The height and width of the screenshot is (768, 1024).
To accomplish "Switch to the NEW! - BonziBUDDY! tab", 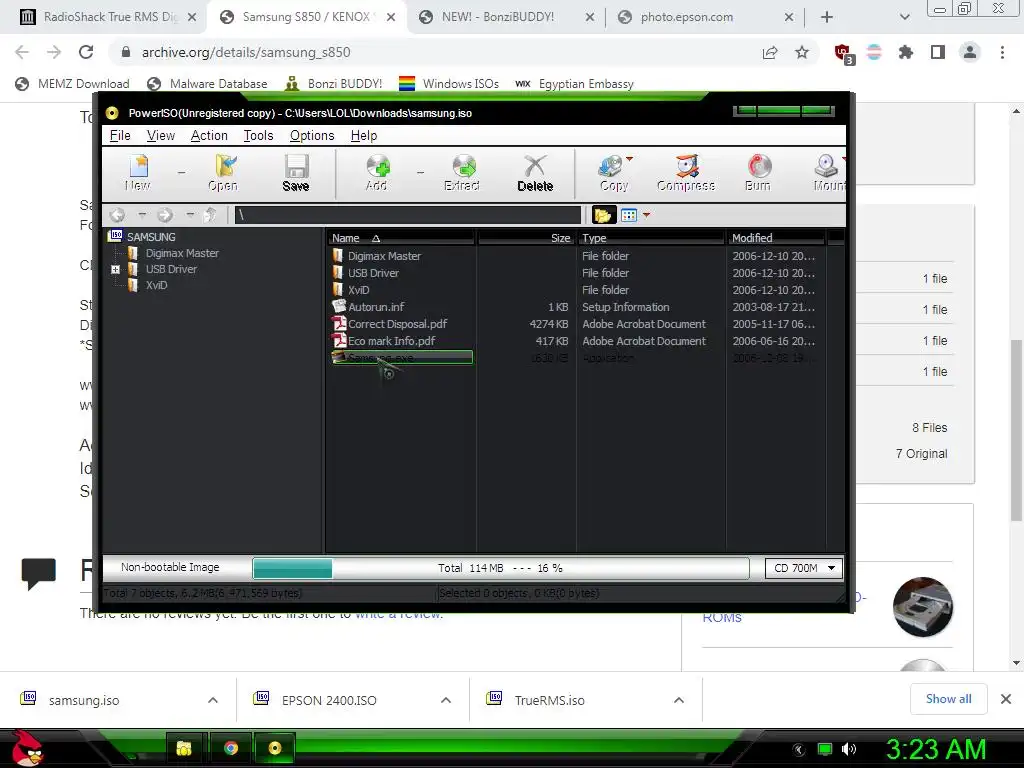I will point(507,17).
